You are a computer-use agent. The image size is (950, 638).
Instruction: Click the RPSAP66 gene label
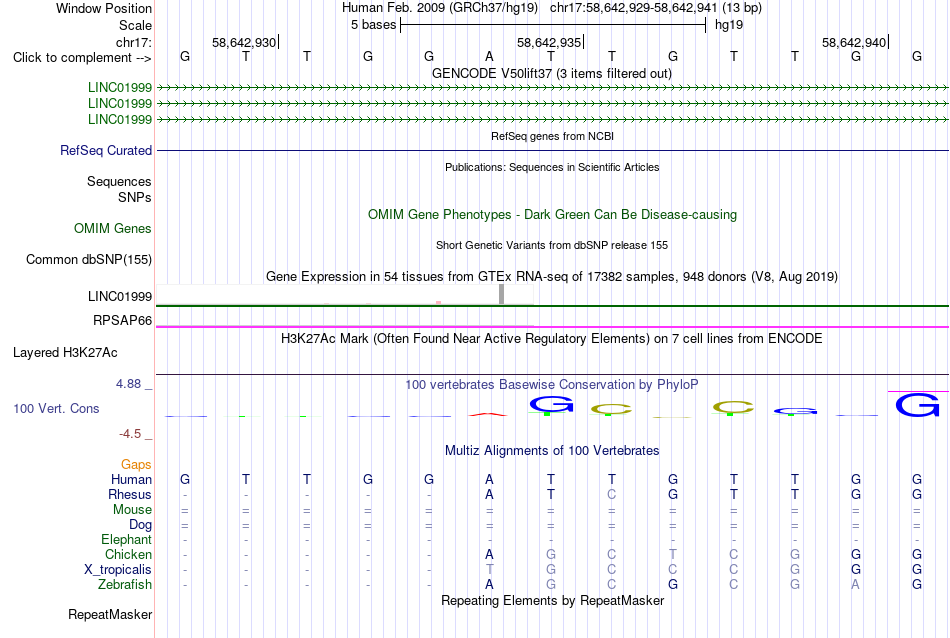pyautogui.click(x=122, y=321)
